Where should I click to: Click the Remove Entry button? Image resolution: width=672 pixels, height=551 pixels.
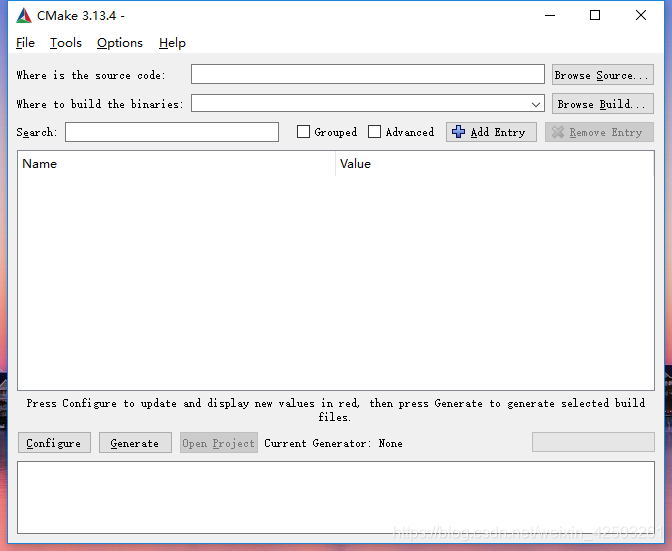599,132
